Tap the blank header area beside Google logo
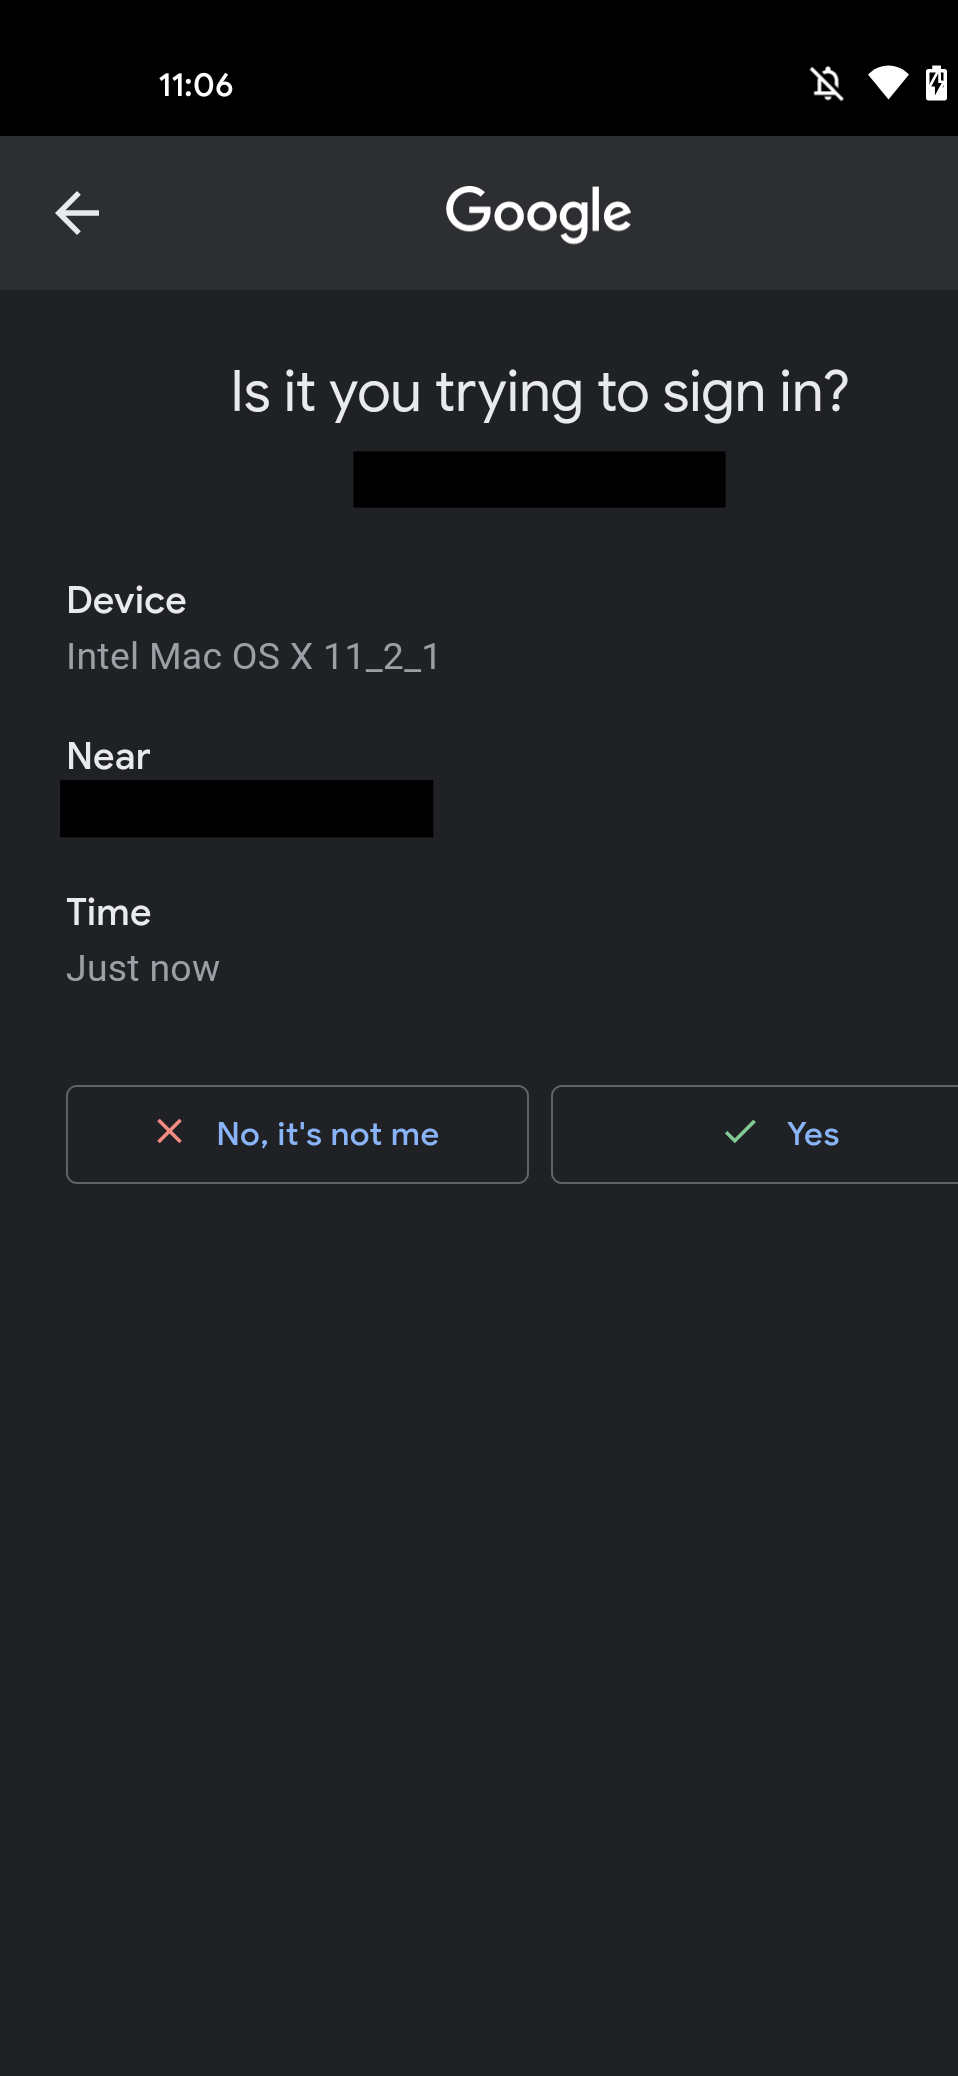Image resolution: width=958 pixels, height=2076 pixels. click(x=800, y=213)
